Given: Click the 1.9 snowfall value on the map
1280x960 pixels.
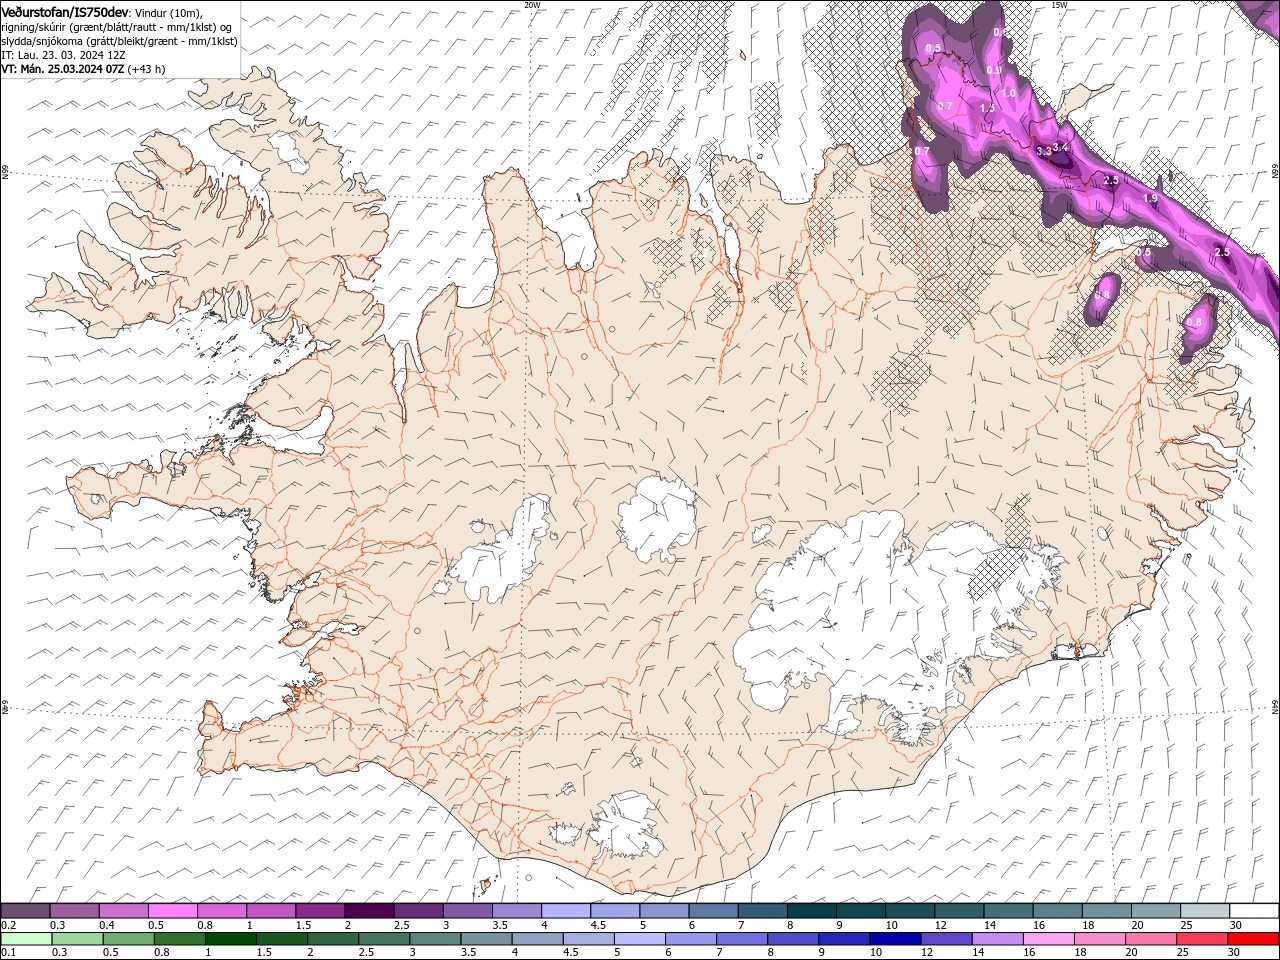Looking at the screenshot, I should coord(1150,198).
